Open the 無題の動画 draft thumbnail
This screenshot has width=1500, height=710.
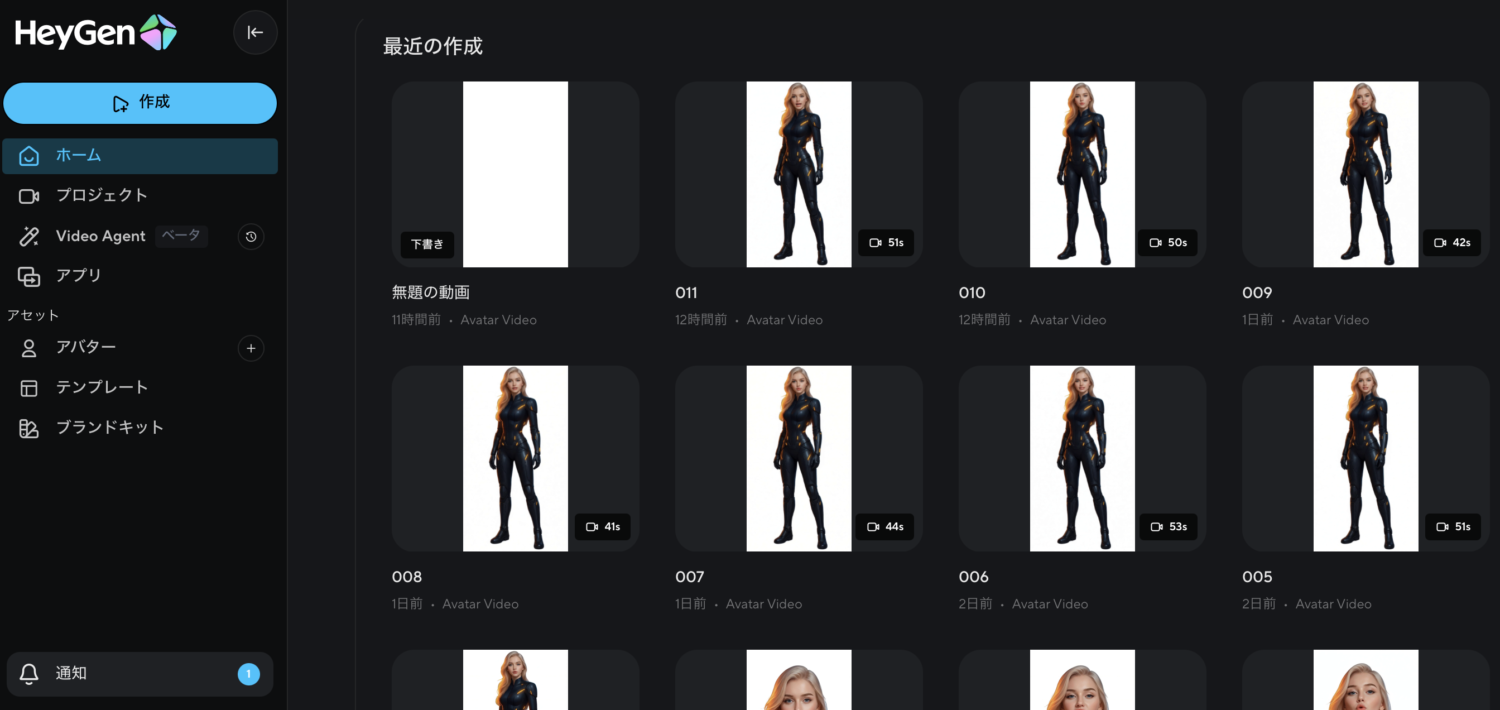[x=515, y=174]
